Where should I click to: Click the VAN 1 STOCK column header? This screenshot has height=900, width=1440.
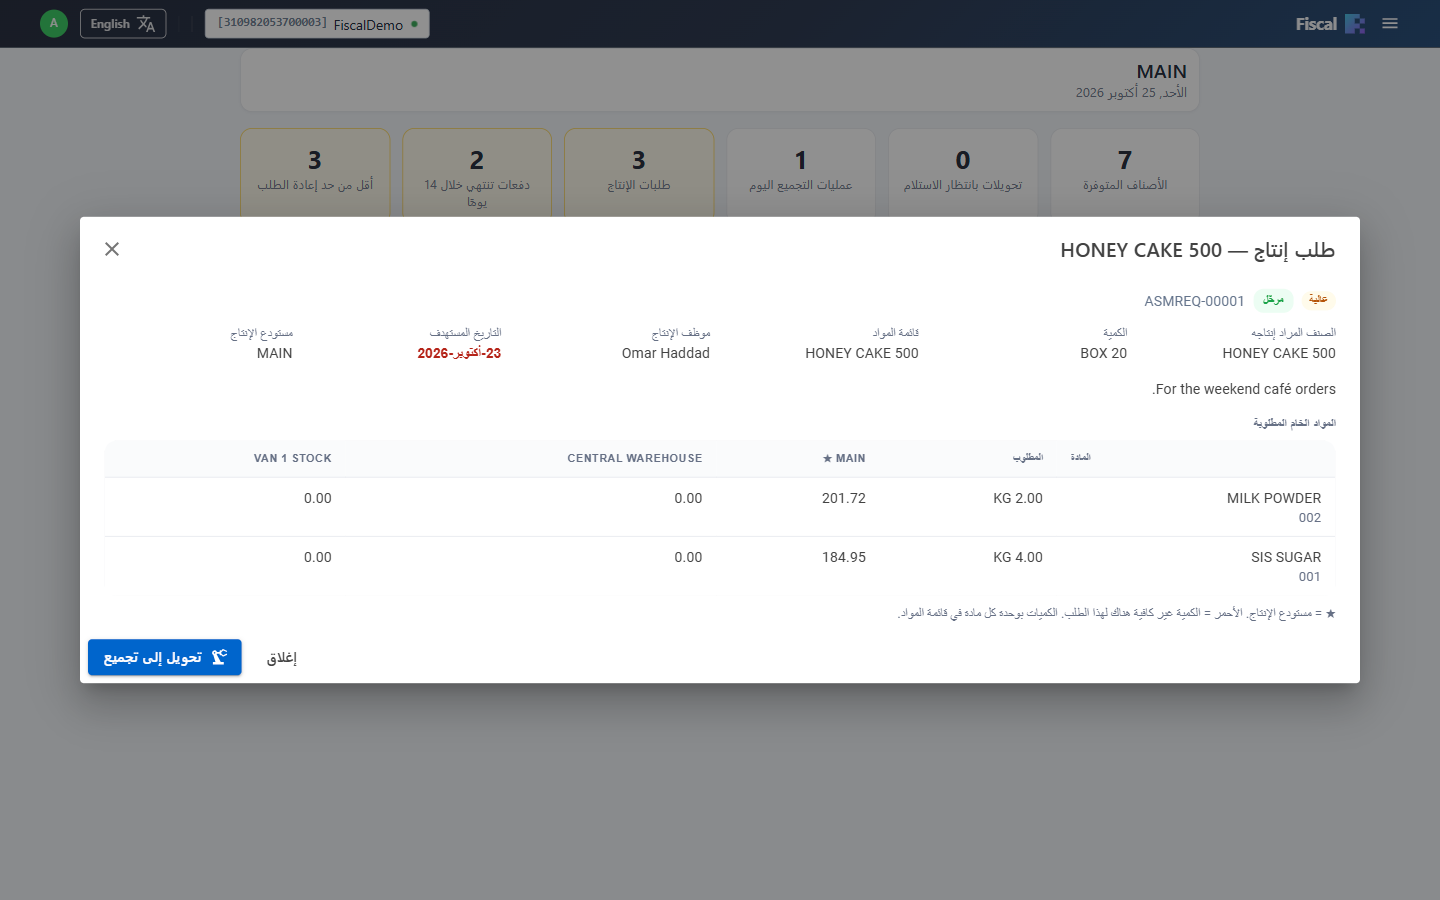[292, 458]
